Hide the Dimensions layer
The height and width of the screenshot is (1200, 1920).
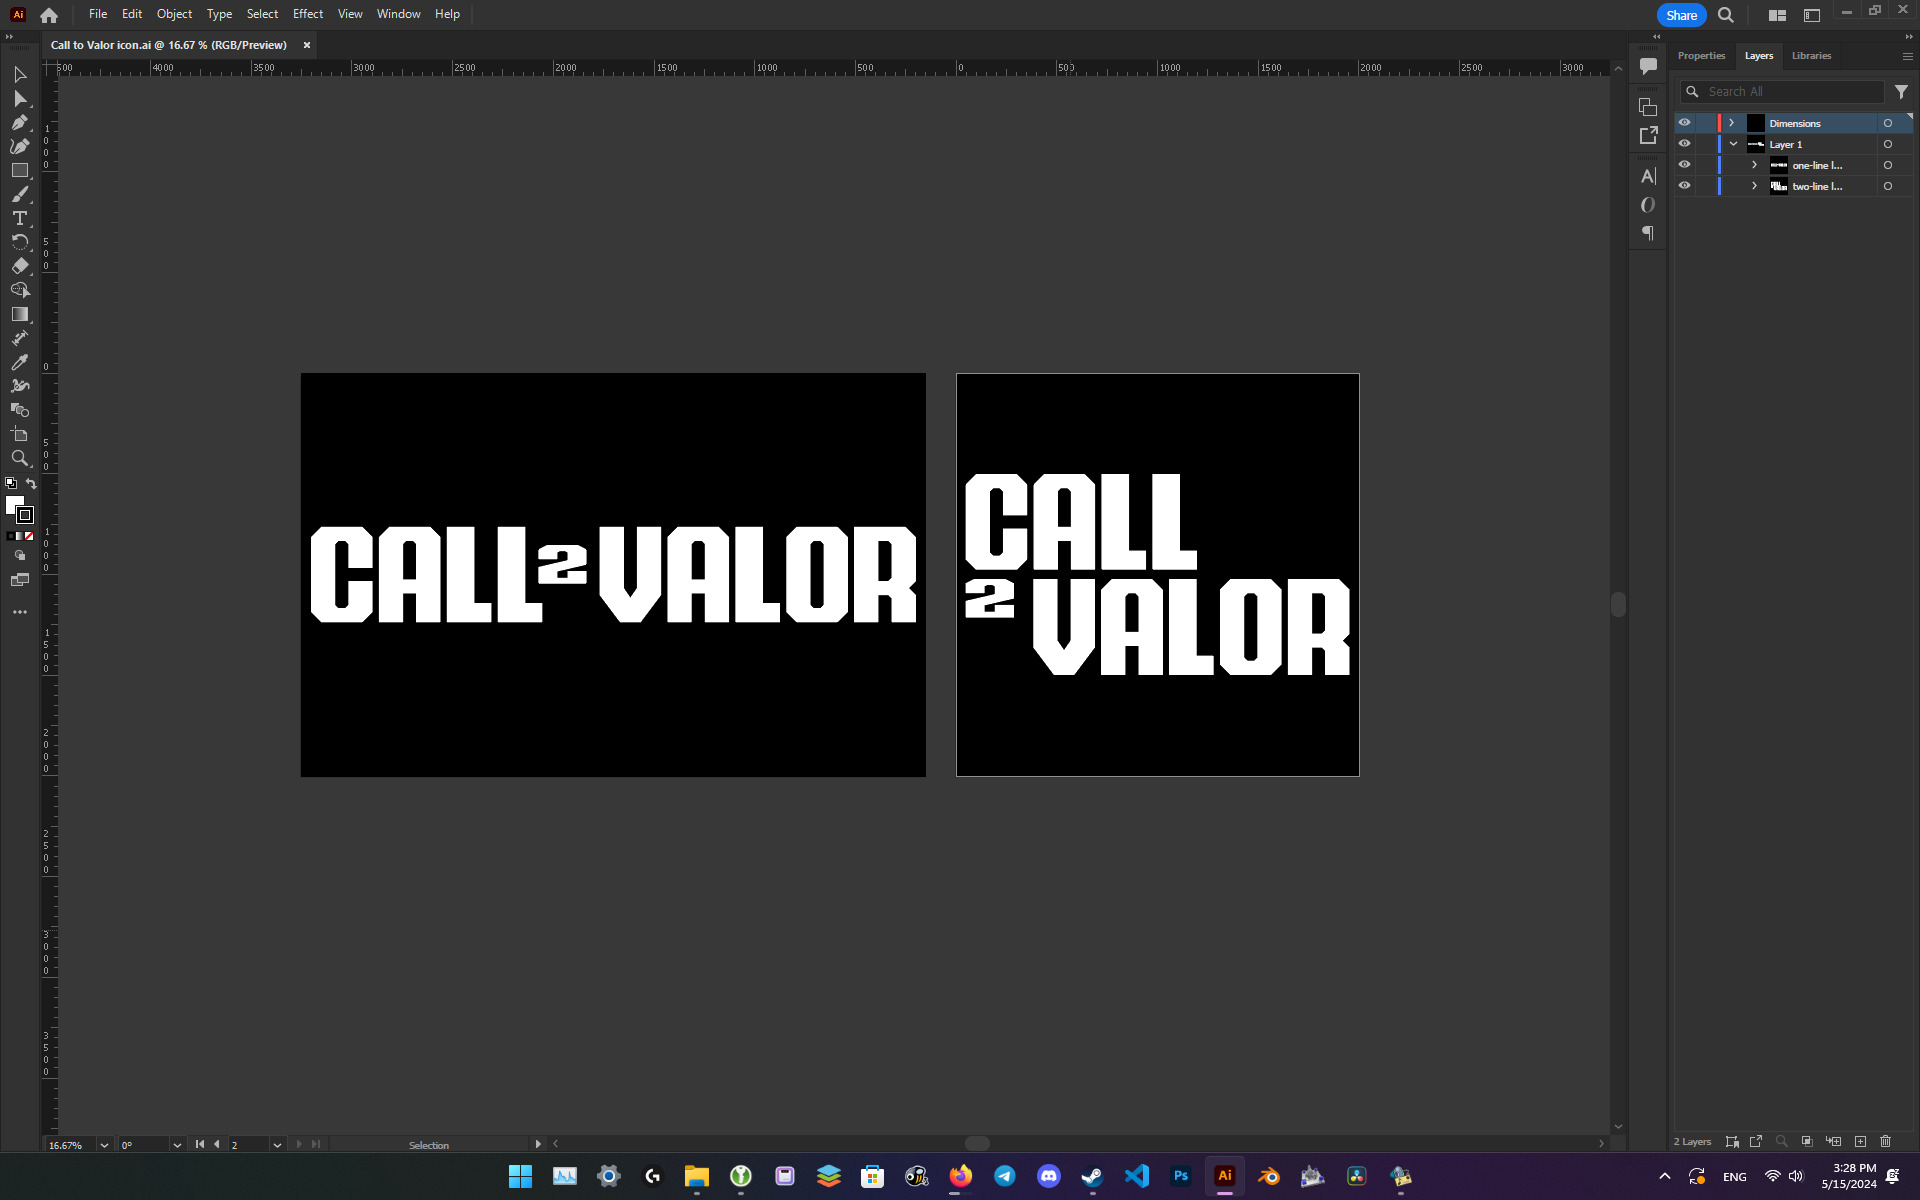point(1684,123)
